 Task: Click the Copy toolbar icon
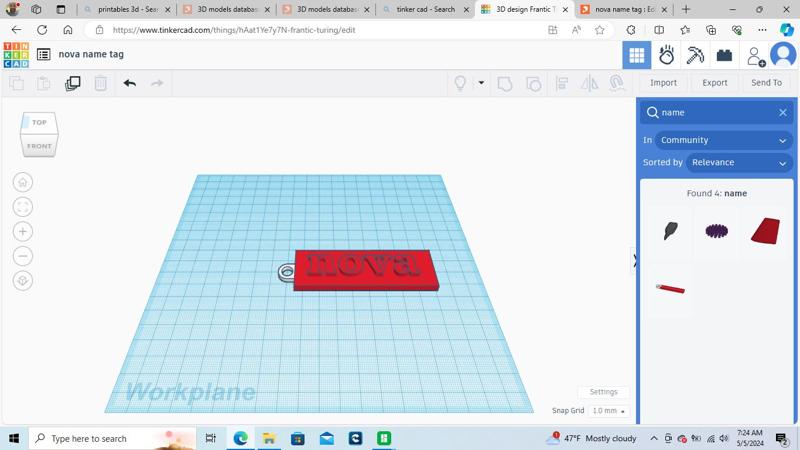tap(17, 83)
